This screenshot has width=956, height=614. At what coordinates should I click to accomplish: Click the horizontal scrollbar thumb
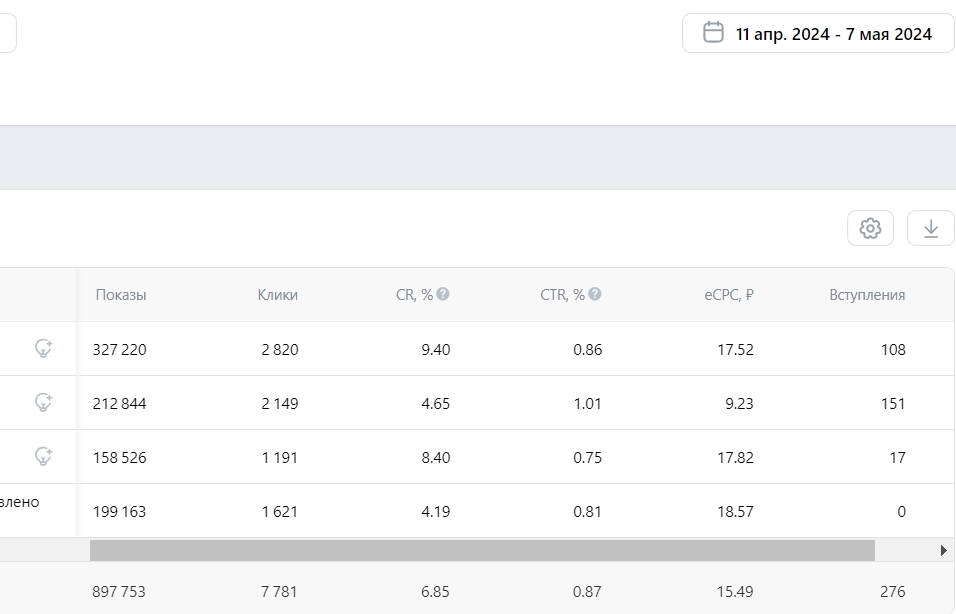point(482,550)
